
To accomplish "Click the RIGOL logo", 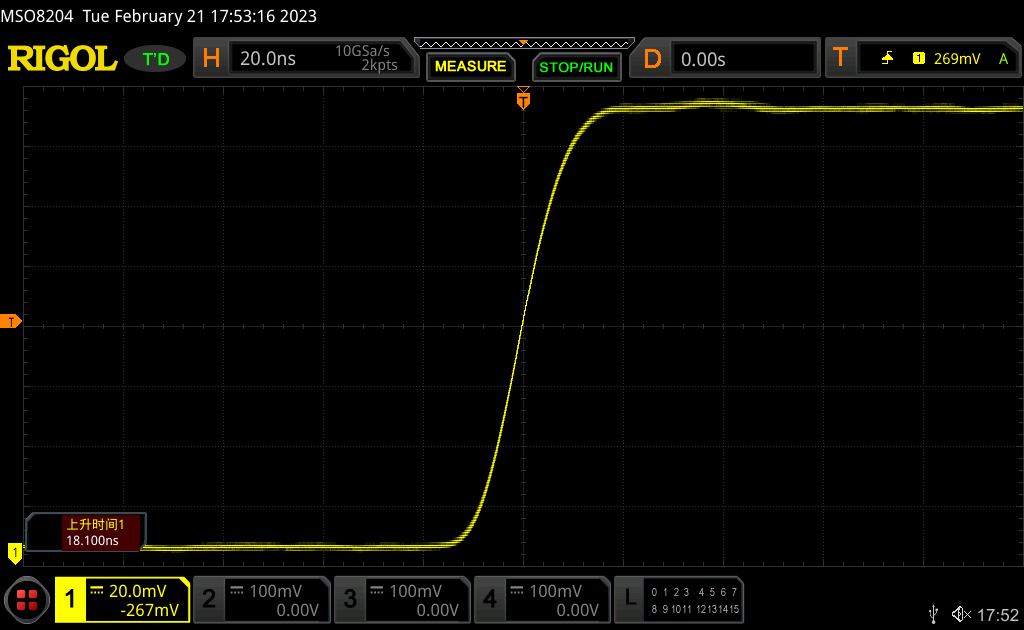I will coord(63,59).
